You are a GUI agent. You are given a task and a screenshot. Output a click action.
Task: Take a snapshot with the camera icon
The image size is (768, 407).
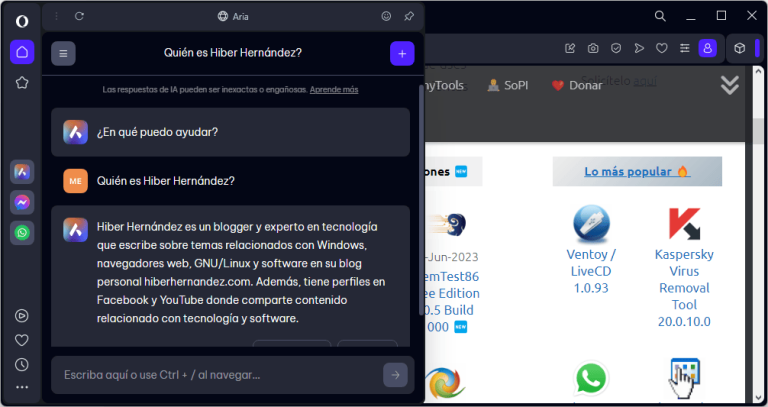tap(593, 48)
